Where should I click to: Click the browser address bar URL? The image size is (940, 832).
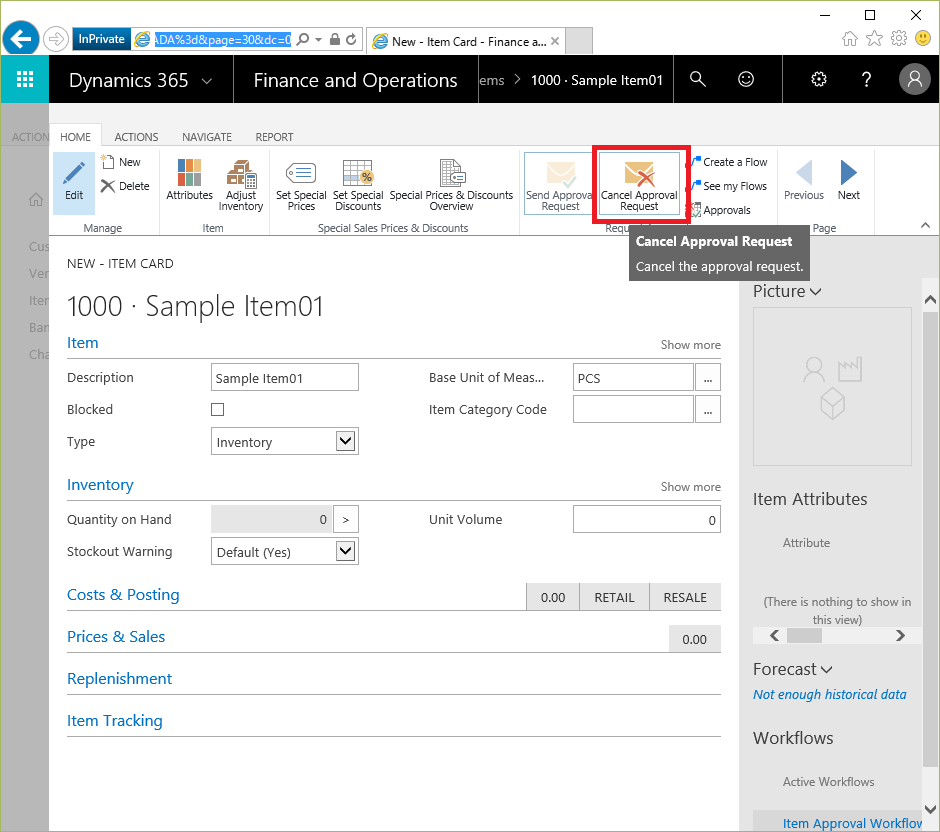[x=222, y=40]
